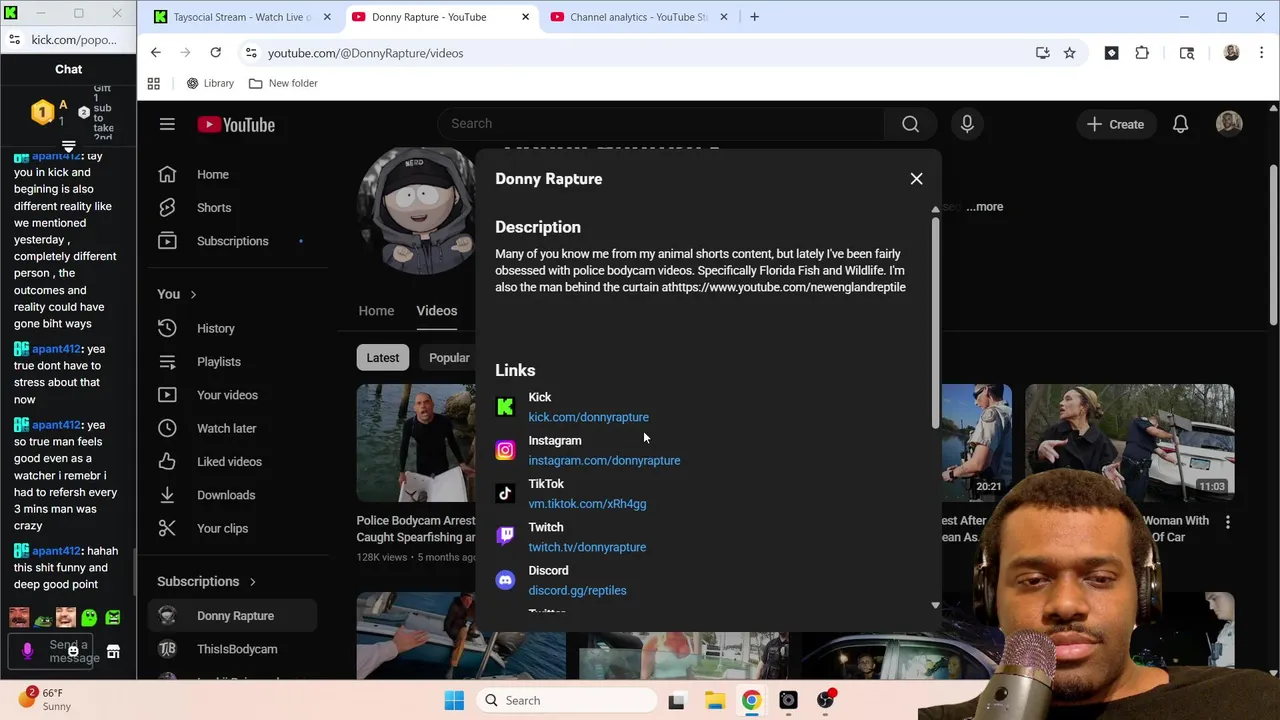Screen dimensions: 1280x720
Task: Expand the You section chevron
Action: [193, 294]
